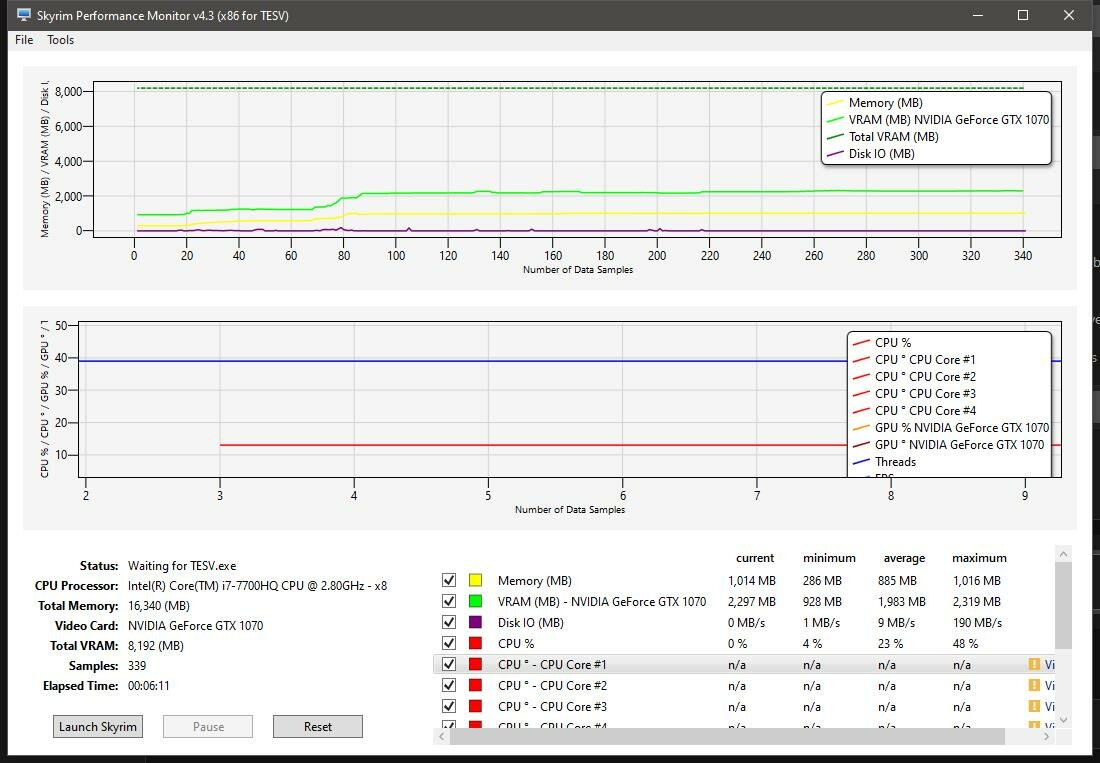Click the Reset button
This screenshot has width=1100, height=763.
coord(318,727)
